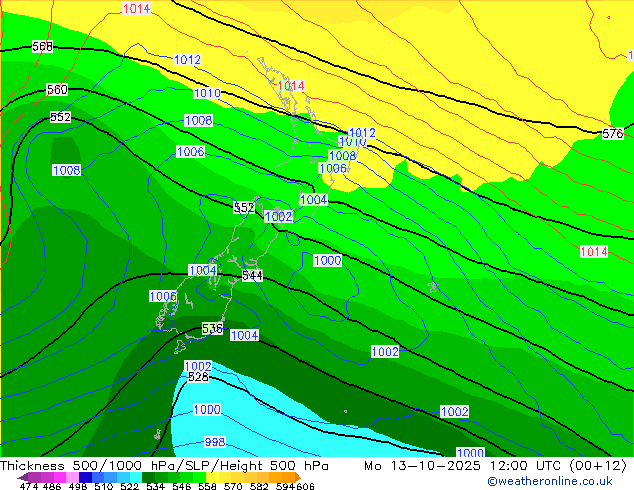
Task: Open the weatheronline.co.uk copyright link
Action: (x=549, y=481)
